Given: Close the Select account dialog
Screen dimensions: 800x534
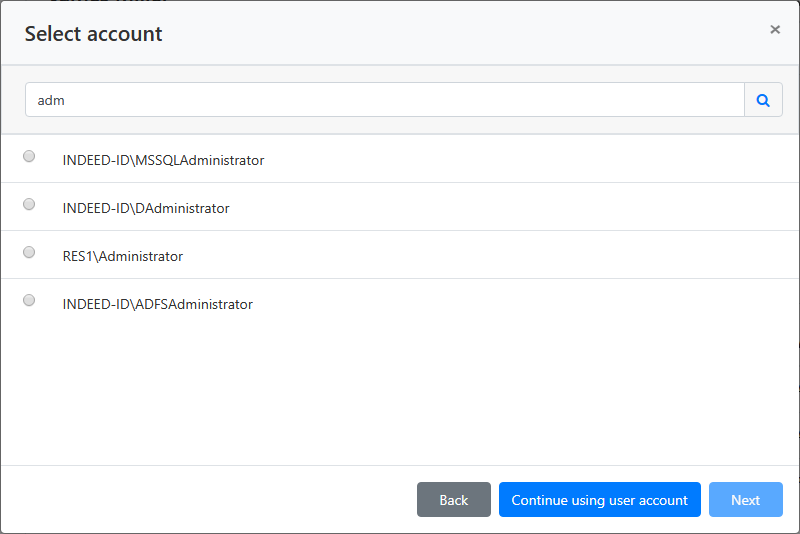Looking at the screenshot, I should [774, 30].
